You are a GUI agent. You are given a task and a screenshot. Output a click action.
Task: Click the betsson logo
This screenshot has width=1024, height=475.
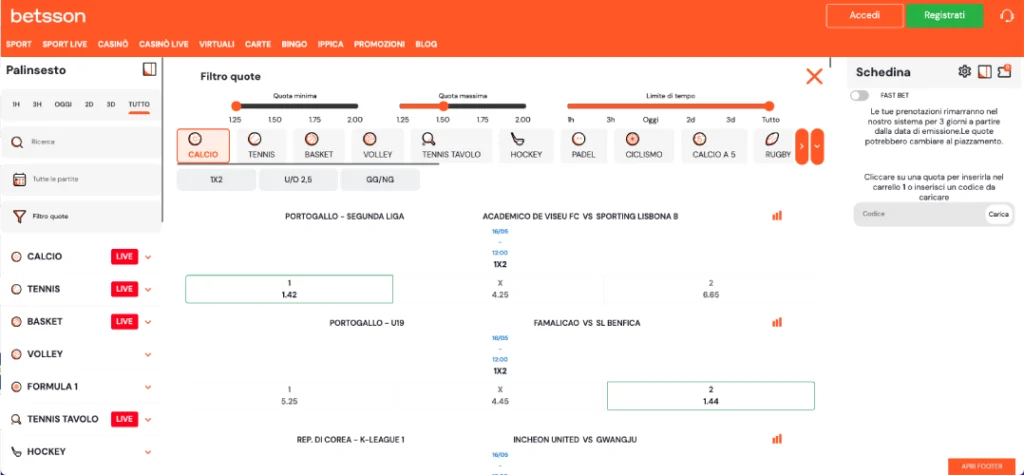click(x=48, y=16)
